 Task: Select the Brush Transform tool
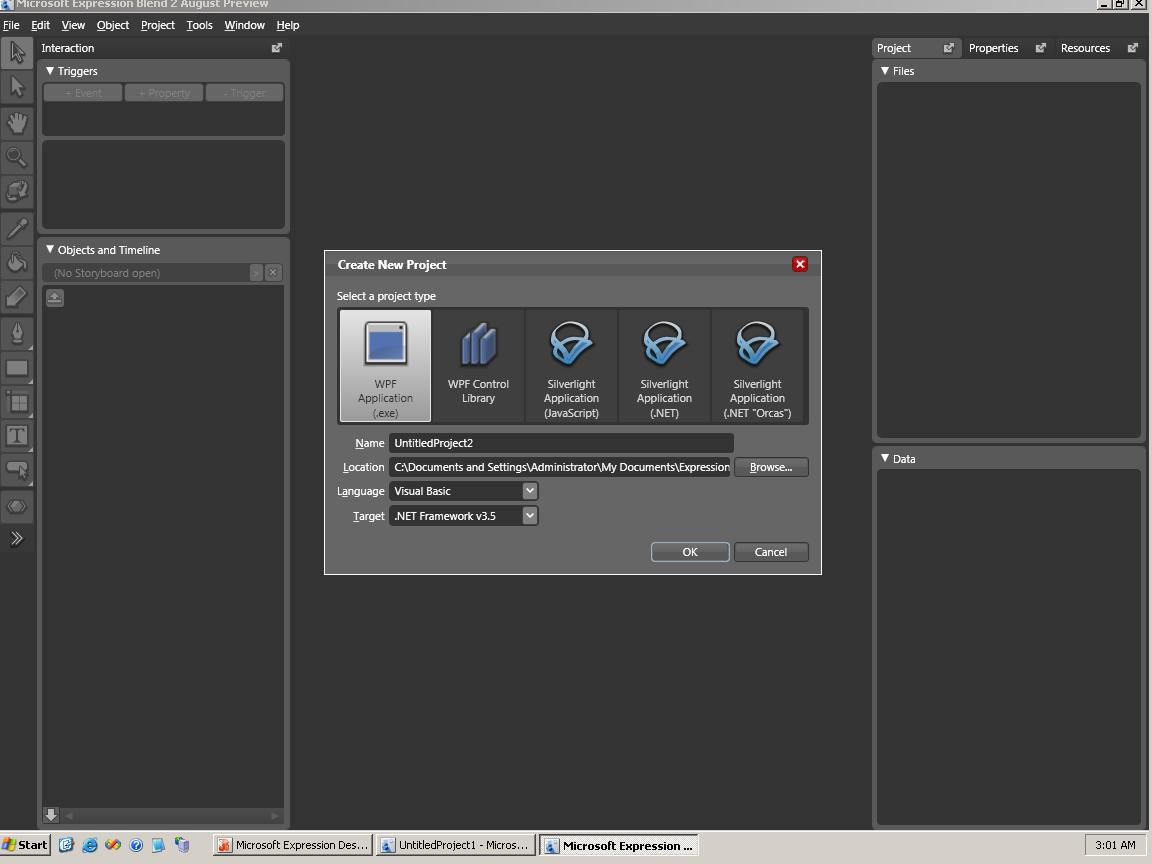tap(17, 298)
